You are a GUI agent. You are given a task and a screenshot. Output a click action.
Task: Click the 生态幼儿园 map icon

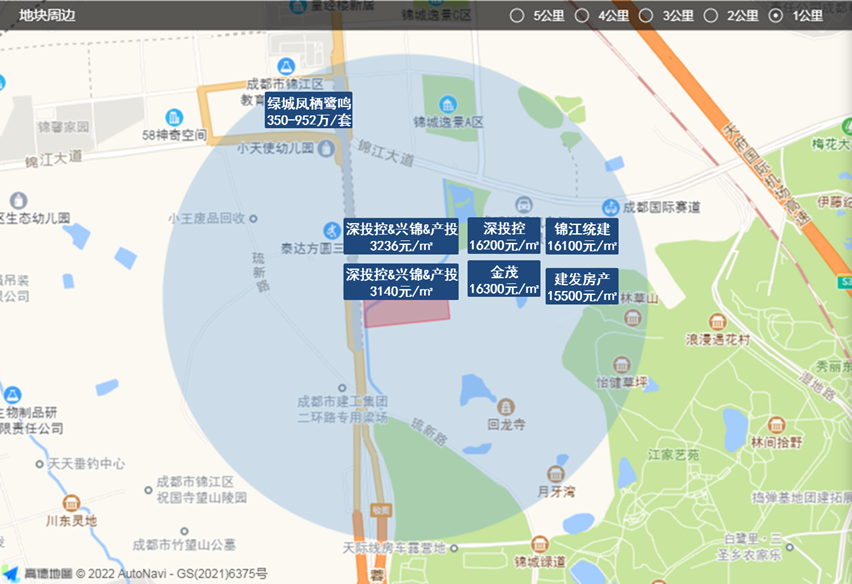tap(18, 200)
